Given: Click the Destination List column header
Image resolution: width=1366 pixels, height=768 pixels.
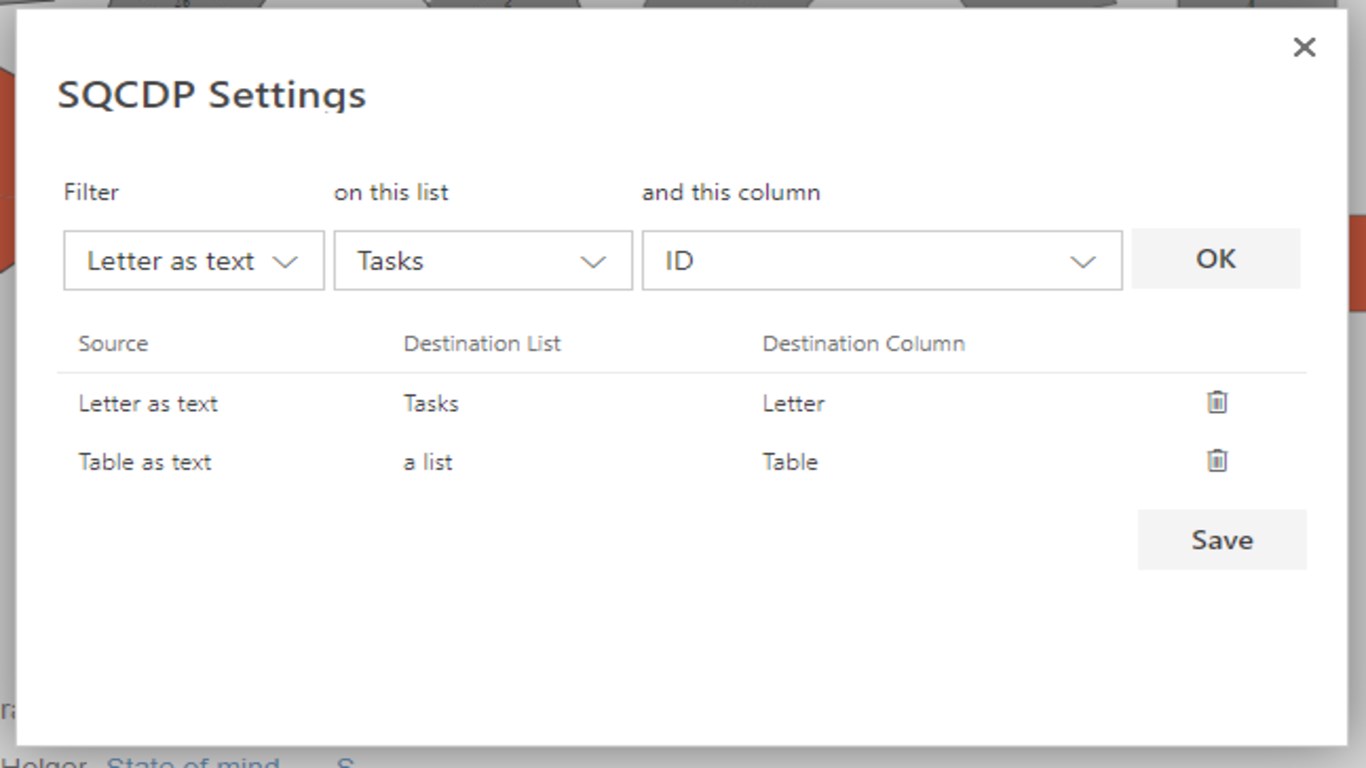Looking at the screenshot, I should click(x=482, y=344).
